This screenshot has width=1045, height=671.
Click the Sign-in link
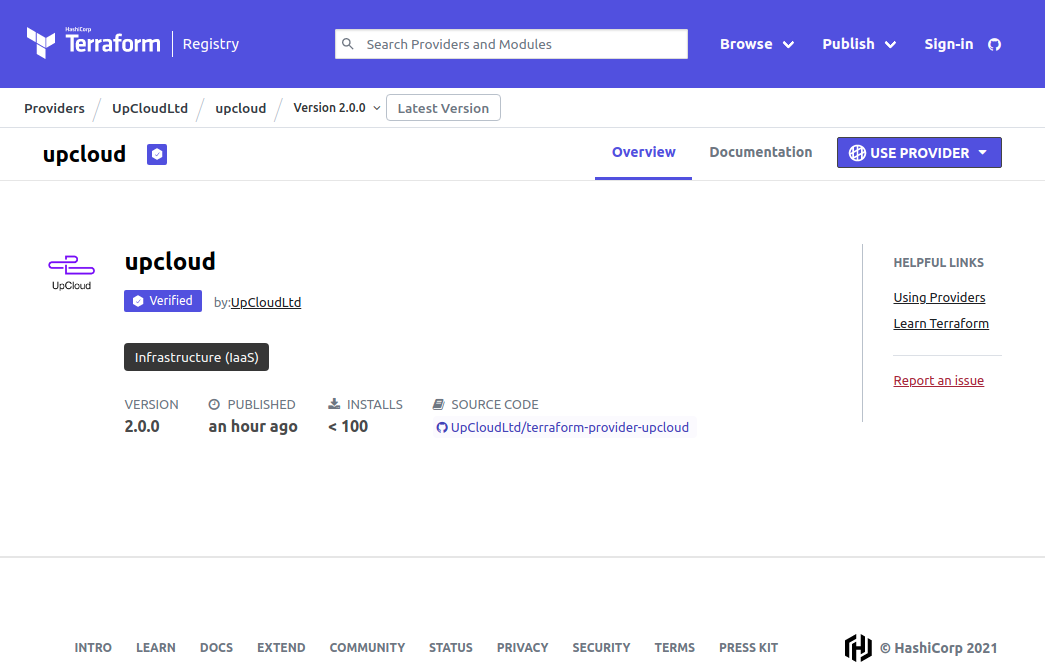click(x=948, y=44)
